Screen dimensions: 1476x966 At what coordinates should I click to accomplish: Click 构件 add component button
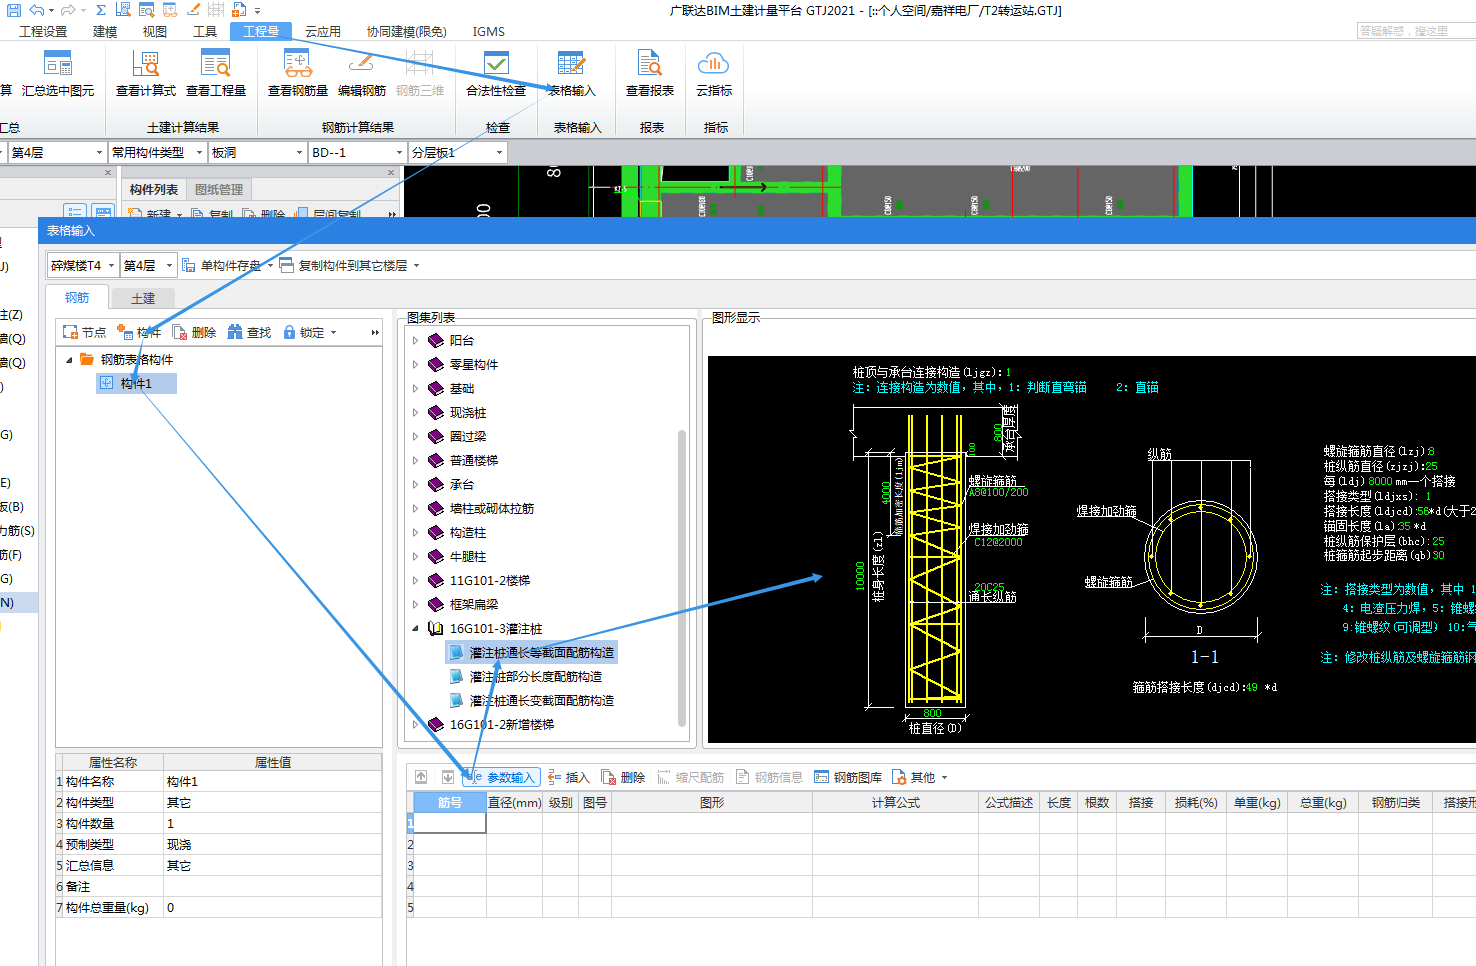(x=139, y=332)
